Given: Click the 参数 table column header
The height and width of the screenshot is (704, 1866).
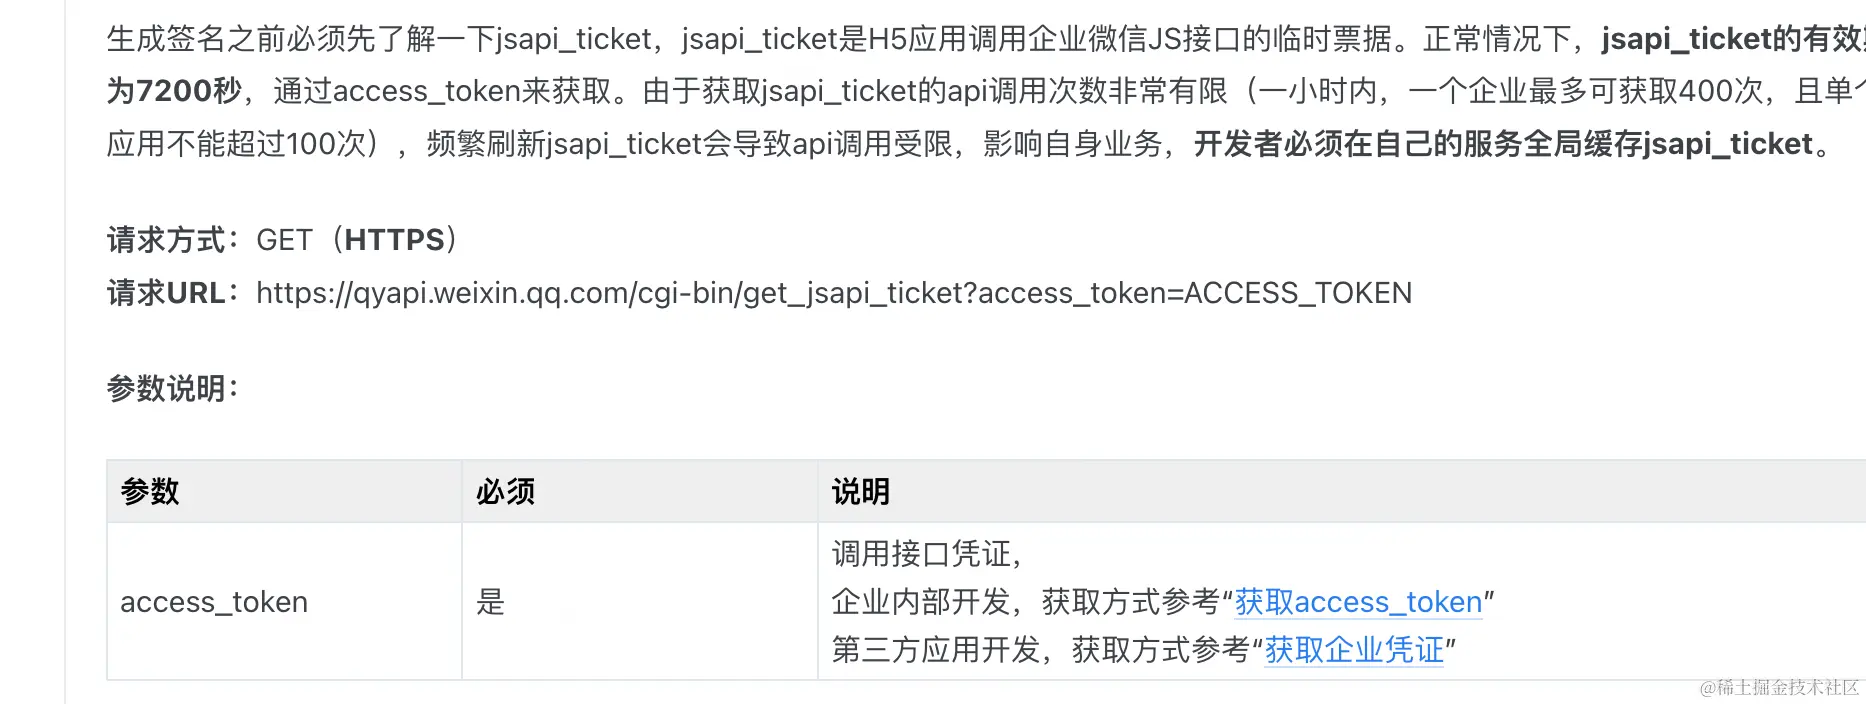Looking at the screenshot, I should (150, 491).
